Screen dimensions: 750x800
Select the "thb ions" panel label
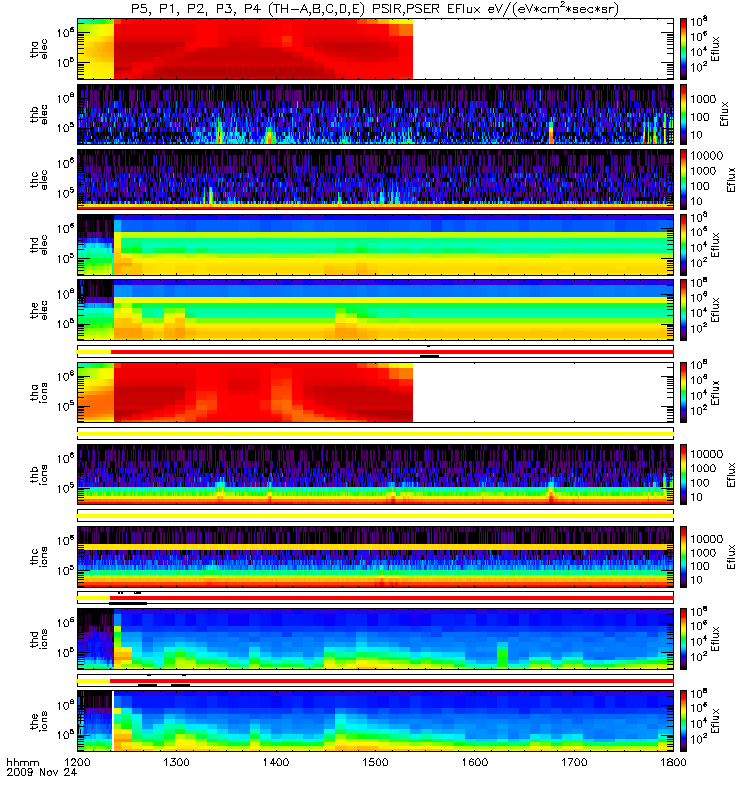pyautogui.click(x=39, y=474)
